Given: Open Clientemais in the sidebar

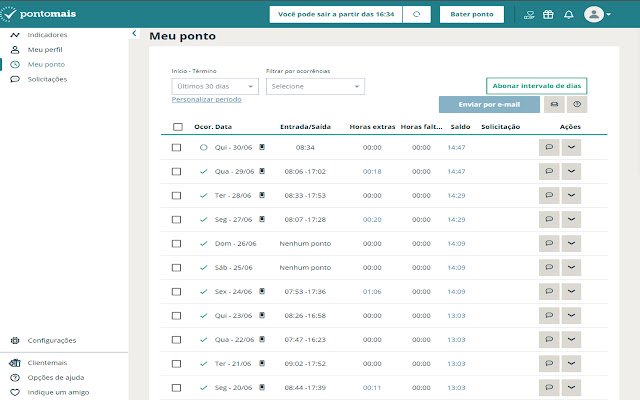Looking at the screenshot, I should click(x=47, y=363).
